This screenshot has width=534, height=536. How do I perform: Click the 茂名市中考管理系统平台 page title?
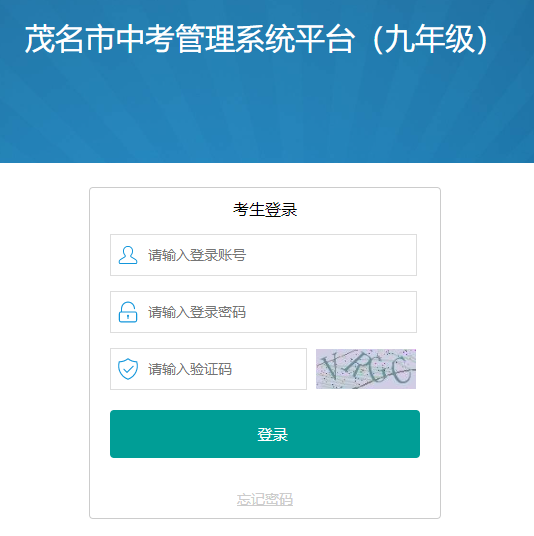[190, 39]
